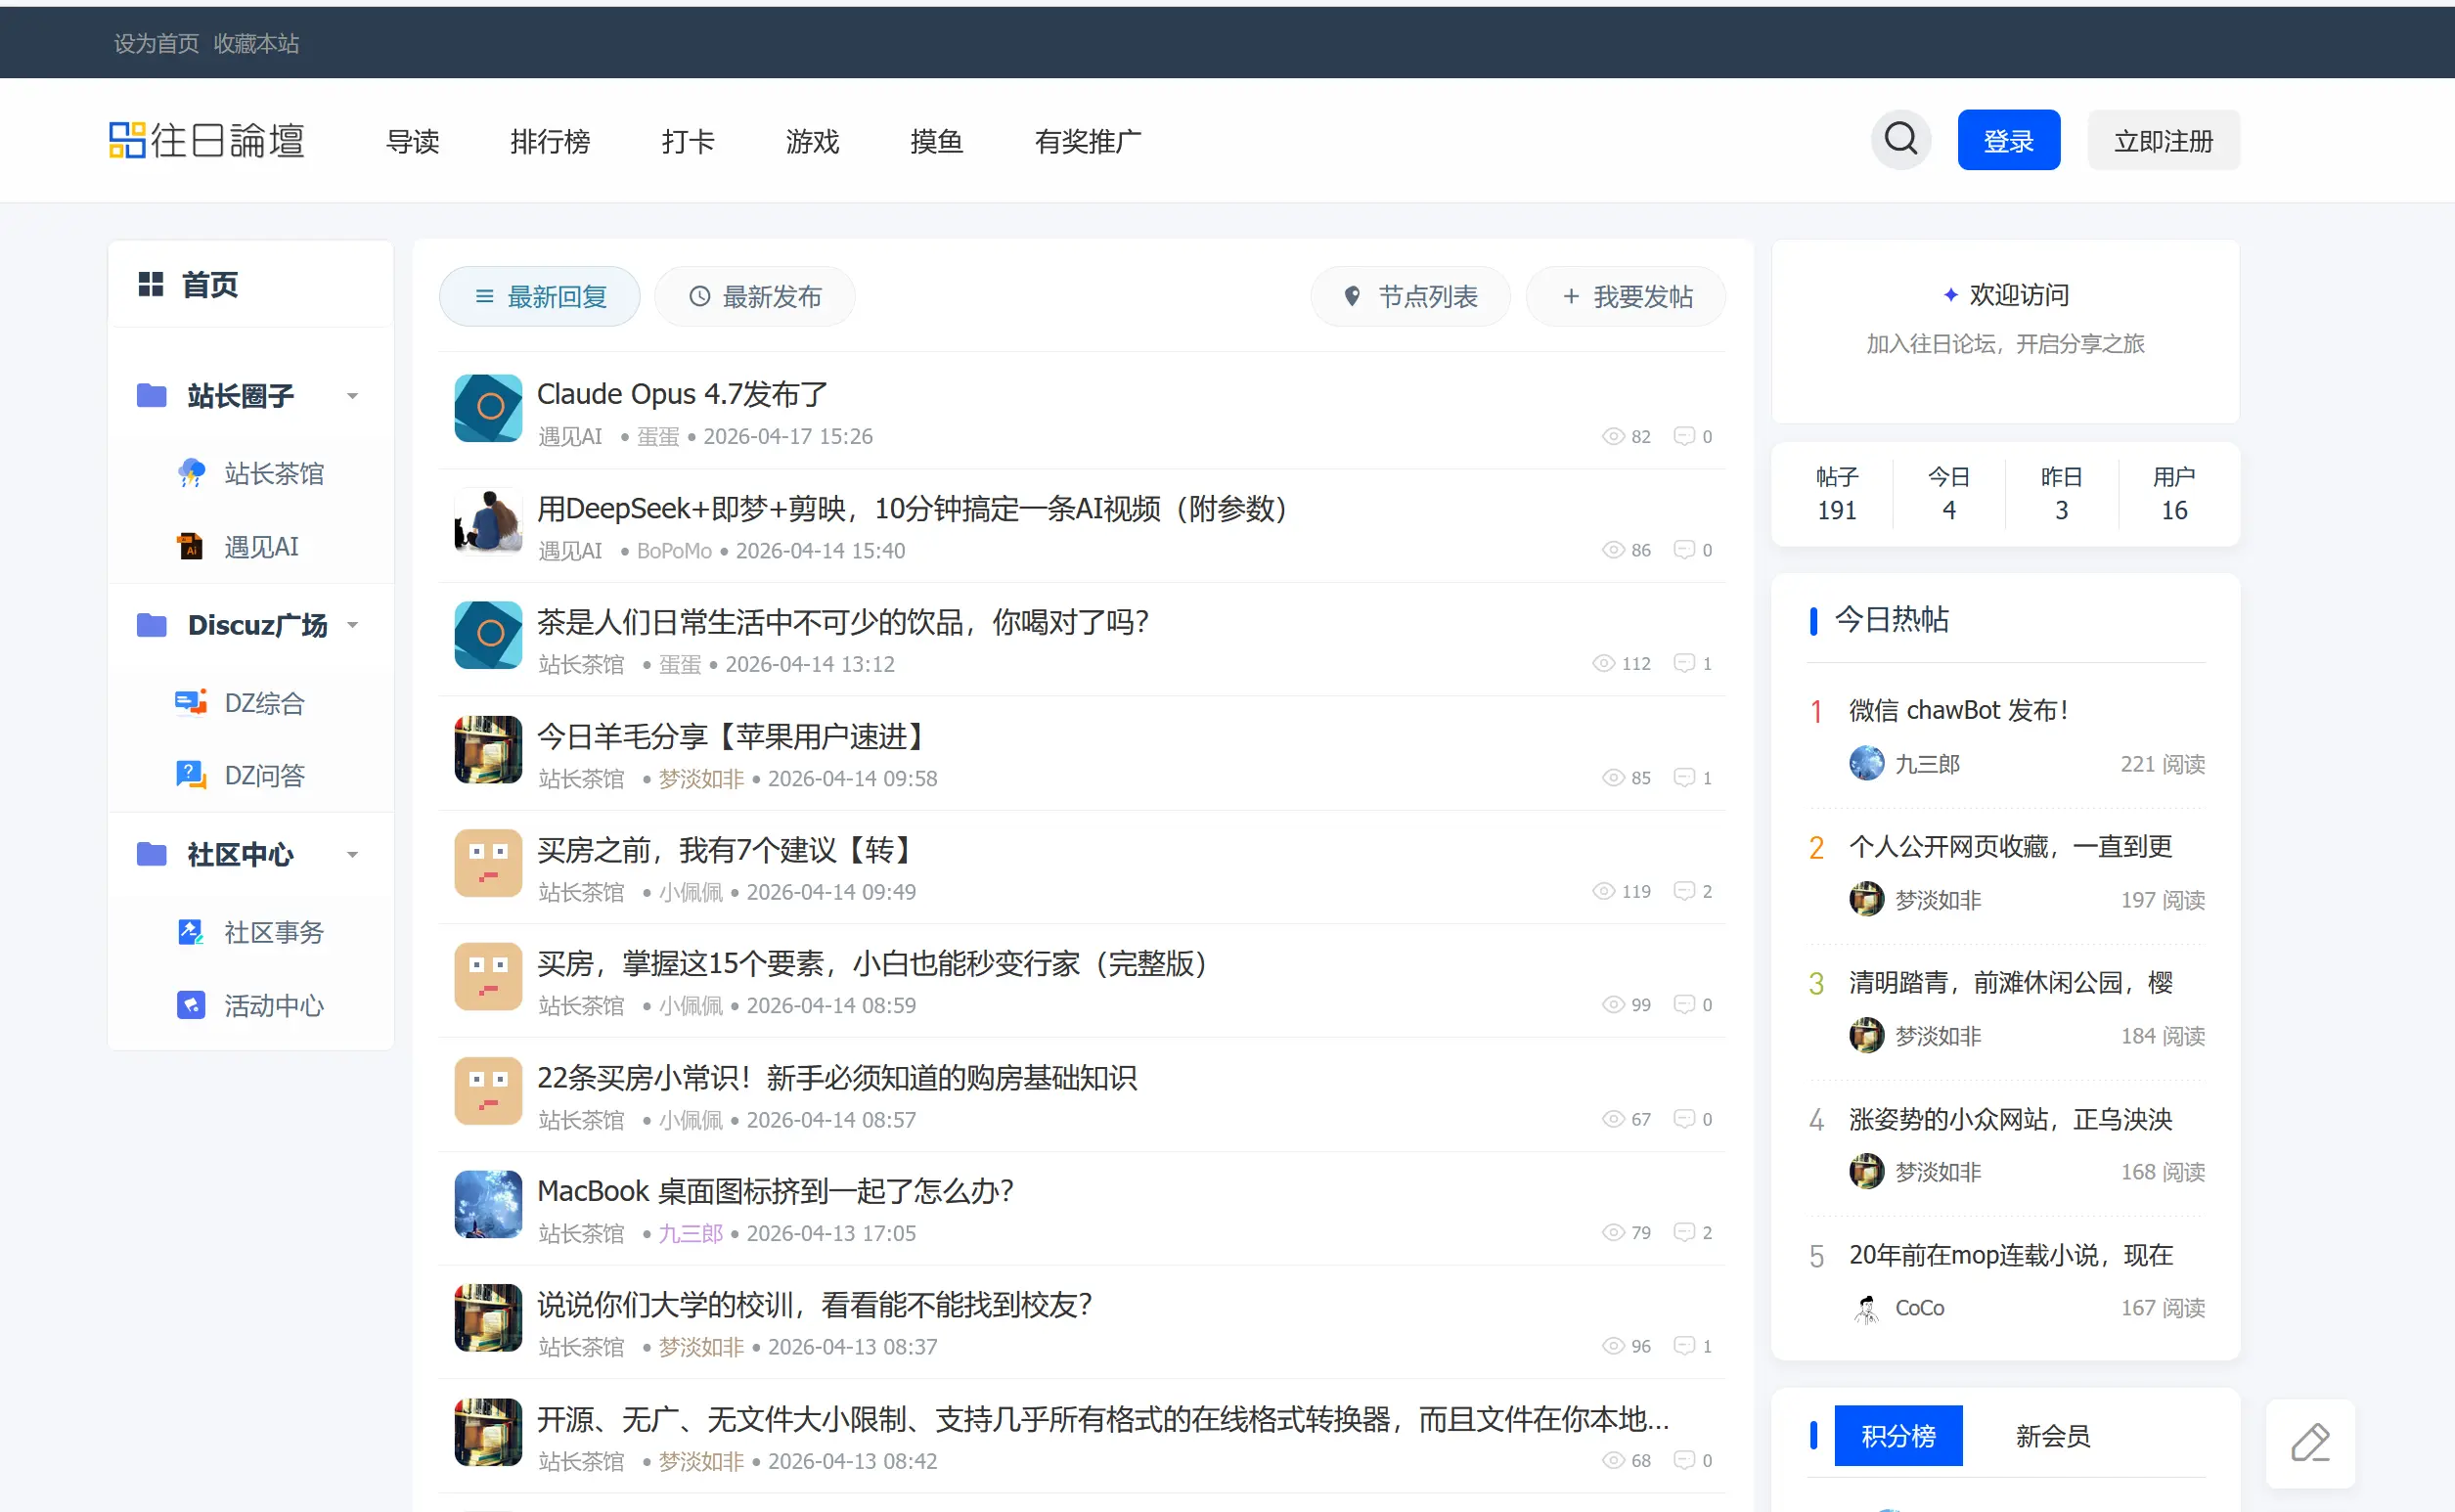Open post 用DeepSeek+即梦+剪映
Screen dimensions: 2455x1512
click(x=912, y=508)
